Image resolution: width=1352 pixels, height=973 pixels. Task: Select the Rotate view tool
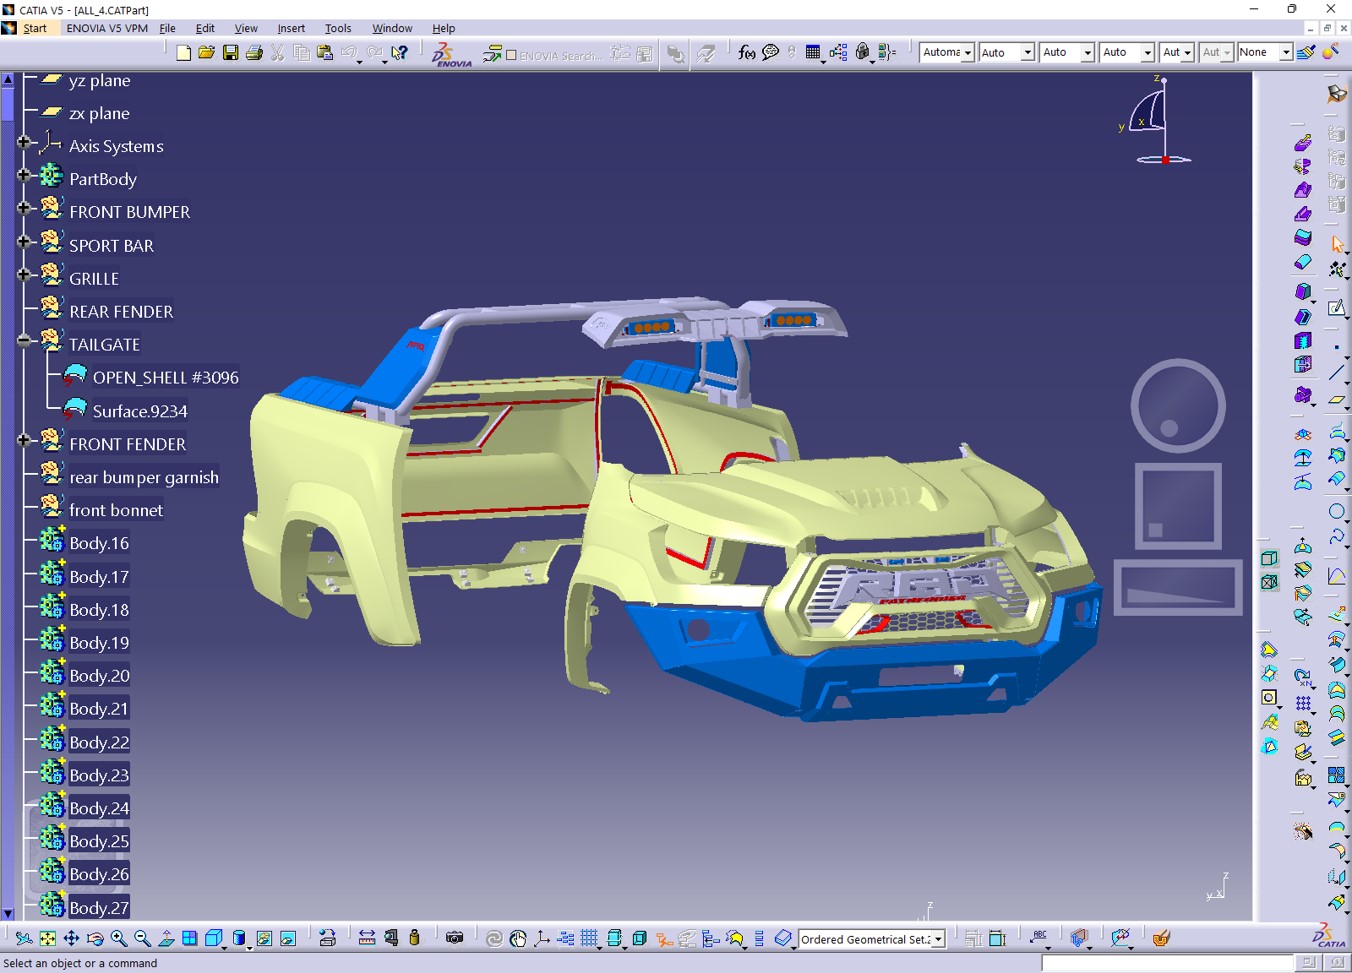pyautogui.click(x=95, y=938)
